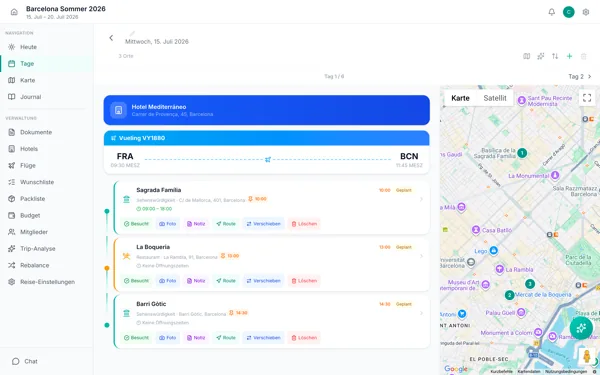600x375 pixels.
Task: Click map marker 3 on the map
Action: coord(530,284)
